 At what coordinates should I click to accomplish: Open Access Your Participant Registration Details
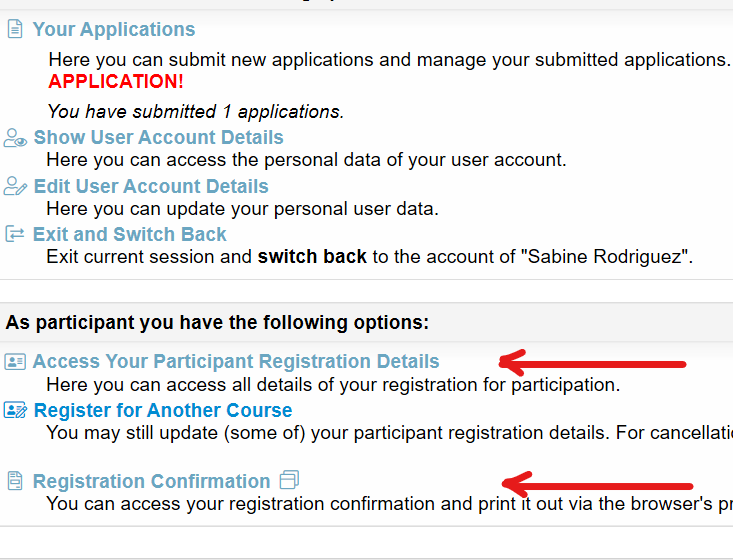coord(236,361)
